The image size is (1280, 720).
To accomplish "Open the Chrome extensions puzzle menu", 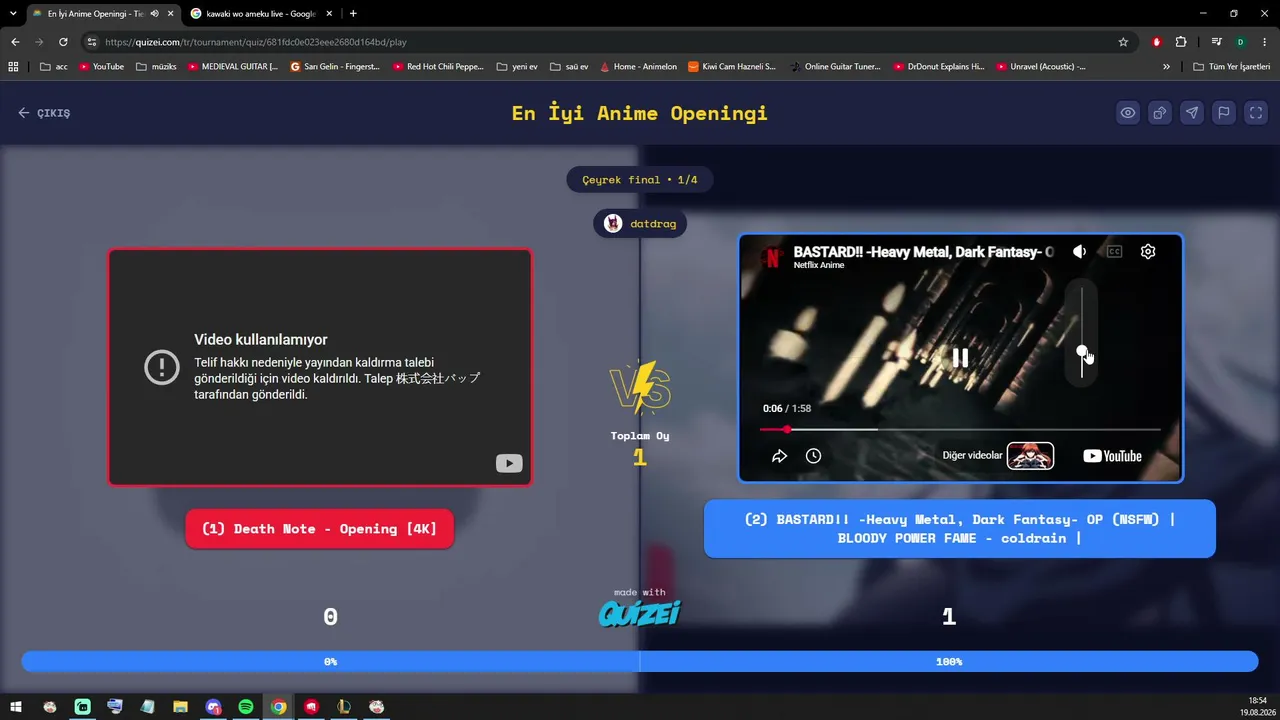I will [x=1181, y=42].
